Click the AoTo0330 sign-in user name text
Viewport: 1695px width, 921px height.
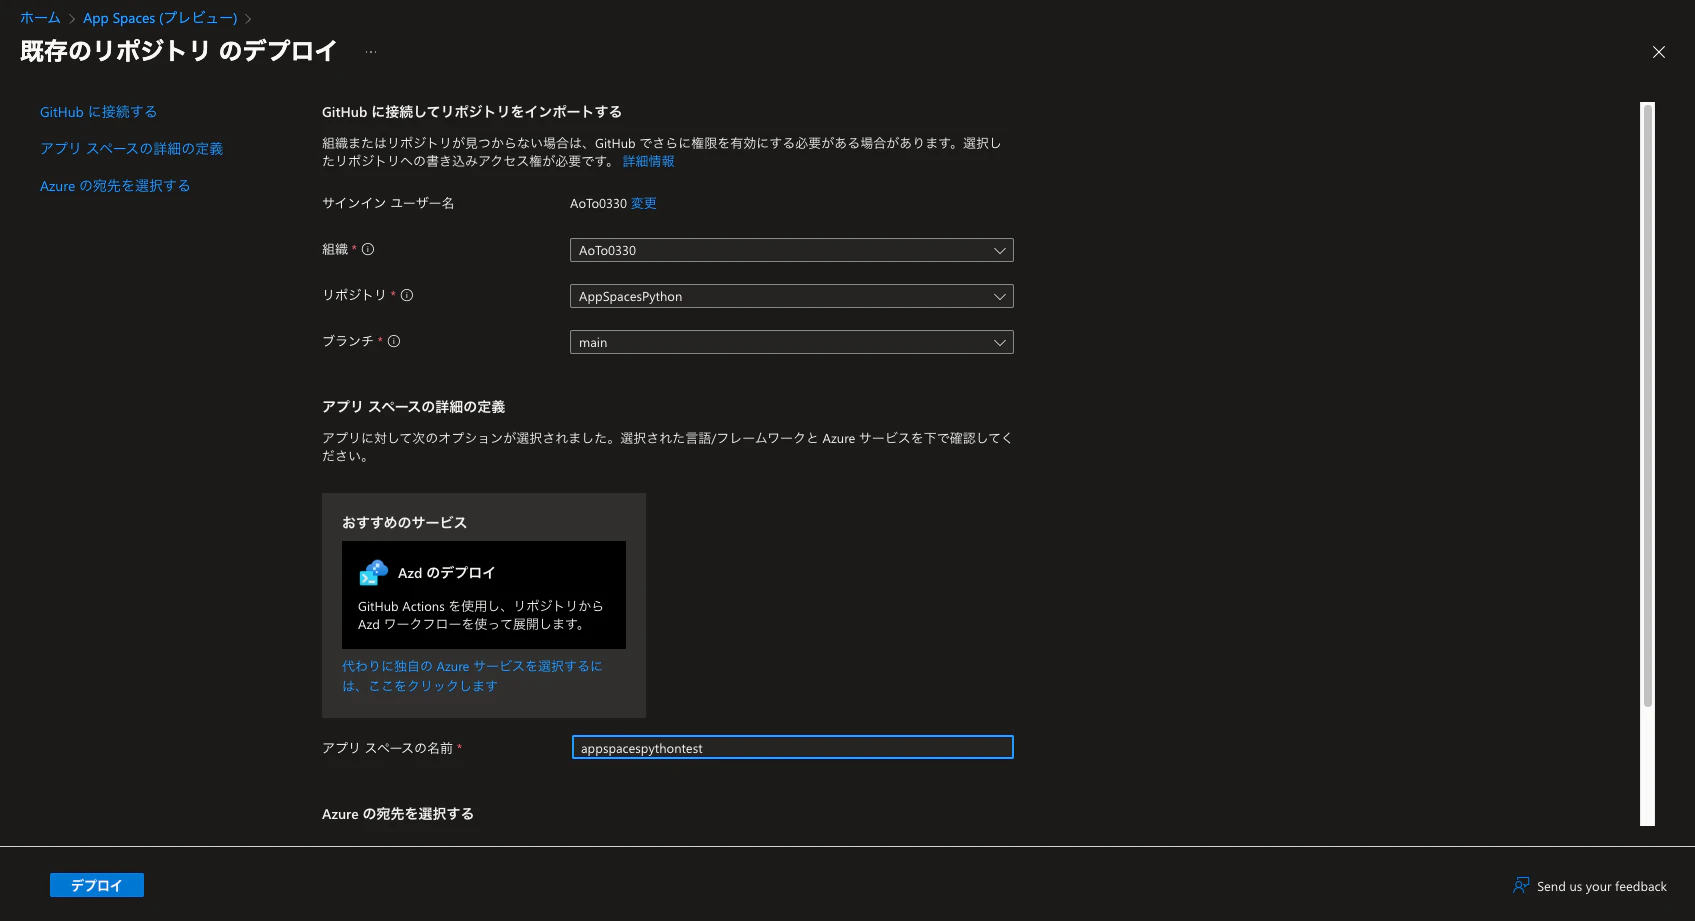pyautogui.click(x=598, y=203)
